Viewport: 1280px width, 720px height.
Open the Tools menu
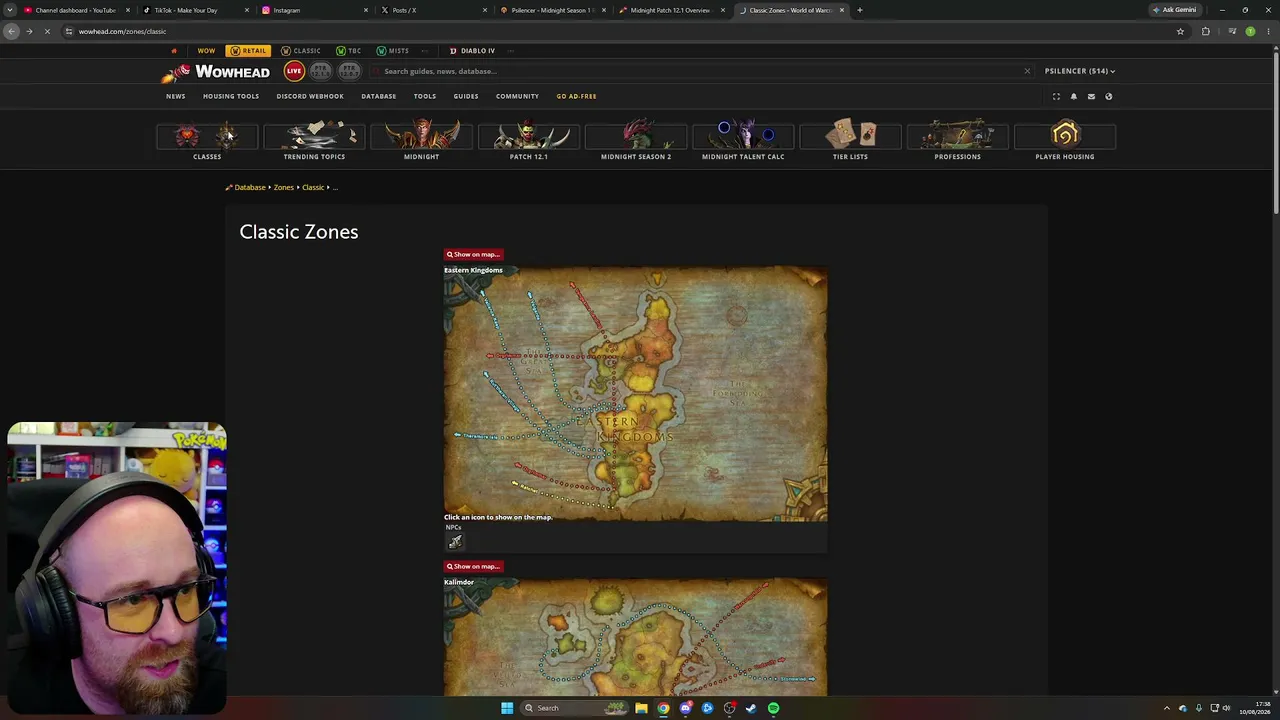pyautogui.click(x=425, y=96)
